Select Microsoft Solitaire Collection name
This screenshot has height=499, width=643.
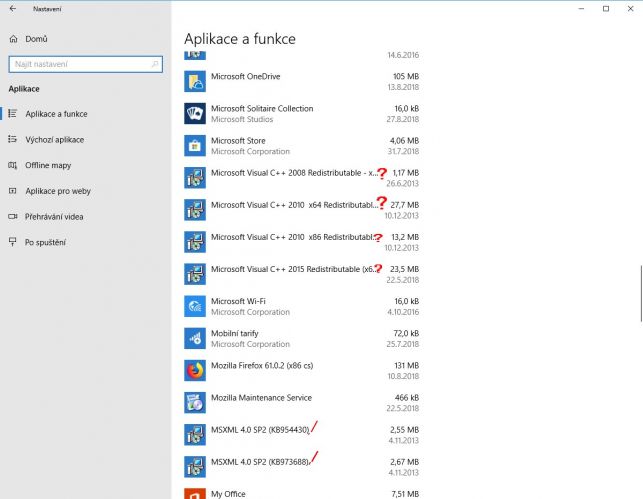[x=262, y=108]
